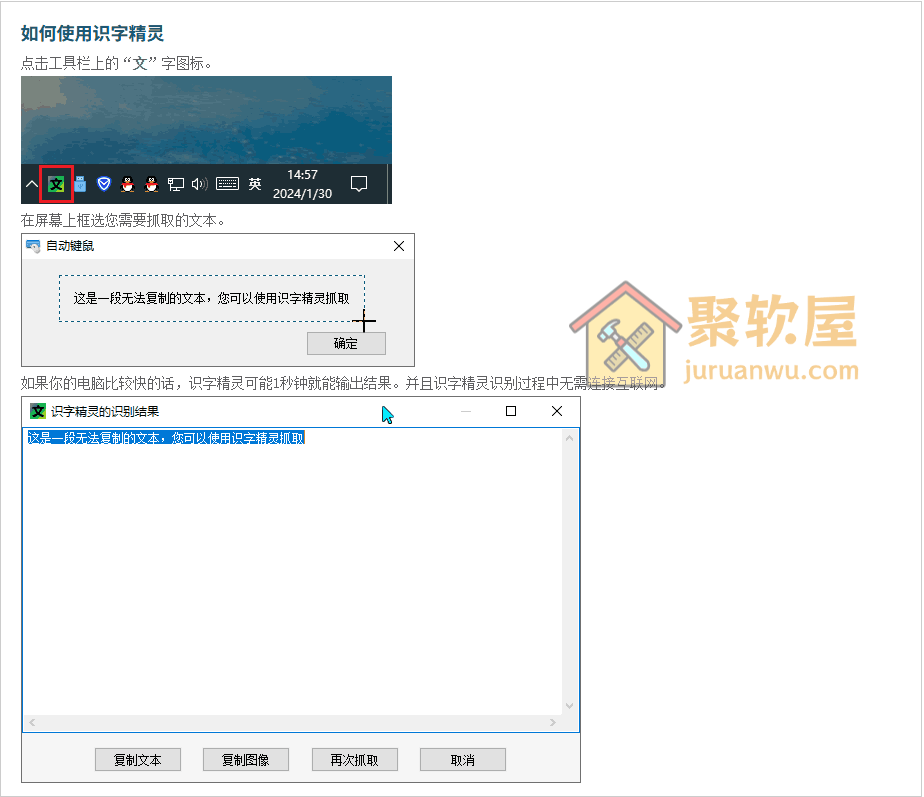Open the network status tray icon
Screen dimensions: 924x797
tap(177, 183)
